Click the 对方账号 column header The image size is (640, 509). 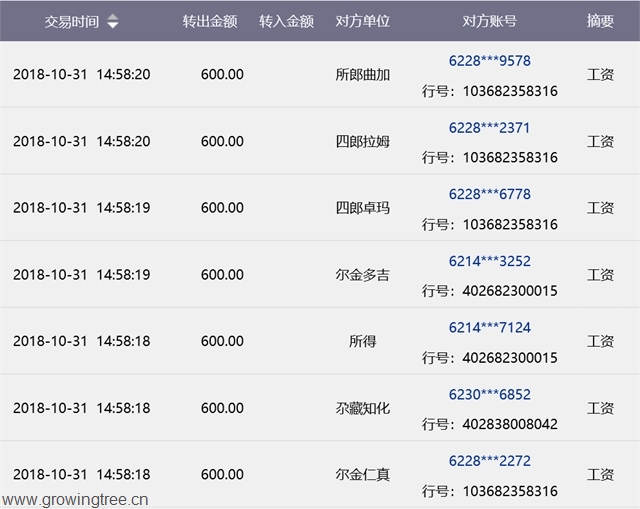pyautogui.click(x=490, y=21)
